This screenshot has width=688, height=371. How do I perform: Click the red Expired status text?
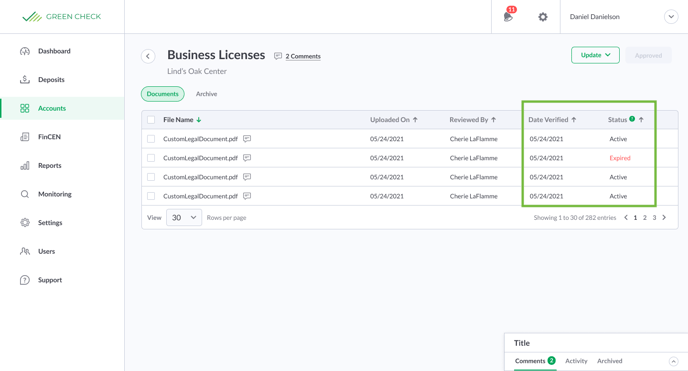pyautogui.click(x=620, y=158)
